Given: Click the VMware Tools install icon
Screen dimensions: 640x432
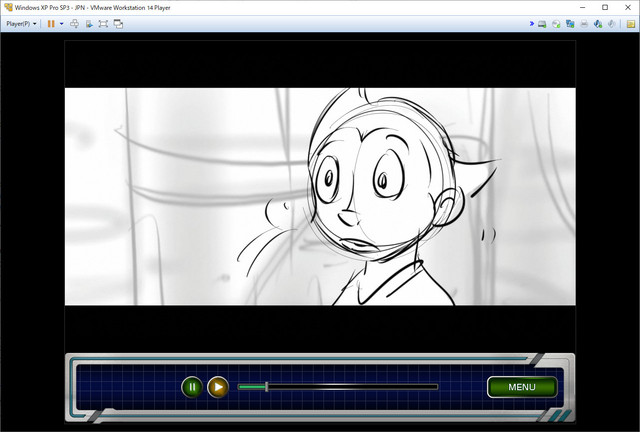Looking at the screenshot, I should [89, 24].
